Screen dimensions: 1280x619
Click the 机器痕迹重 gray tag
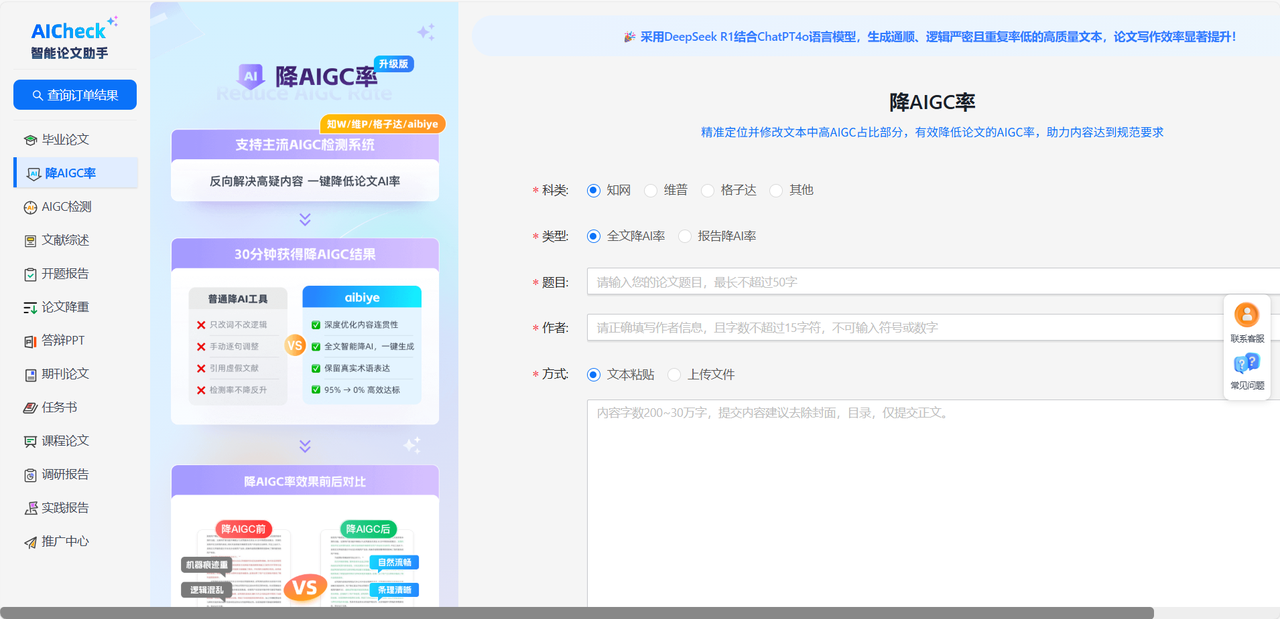pyautogui.click(x=206, y=565)
